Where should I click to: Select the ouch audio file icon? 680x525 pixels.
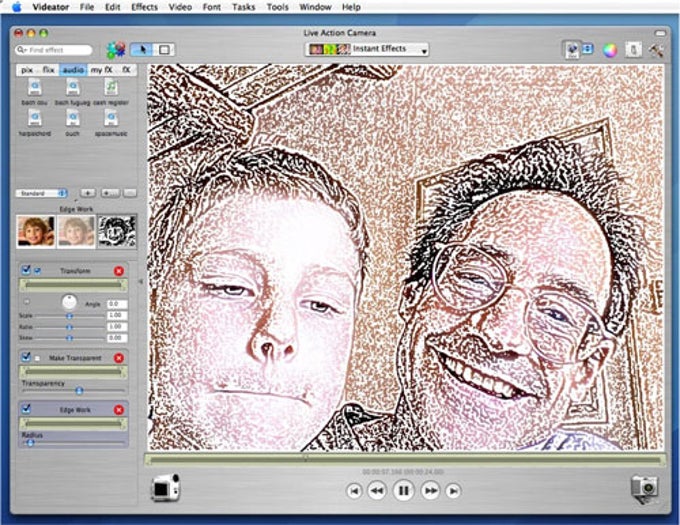tap(72, 118)
